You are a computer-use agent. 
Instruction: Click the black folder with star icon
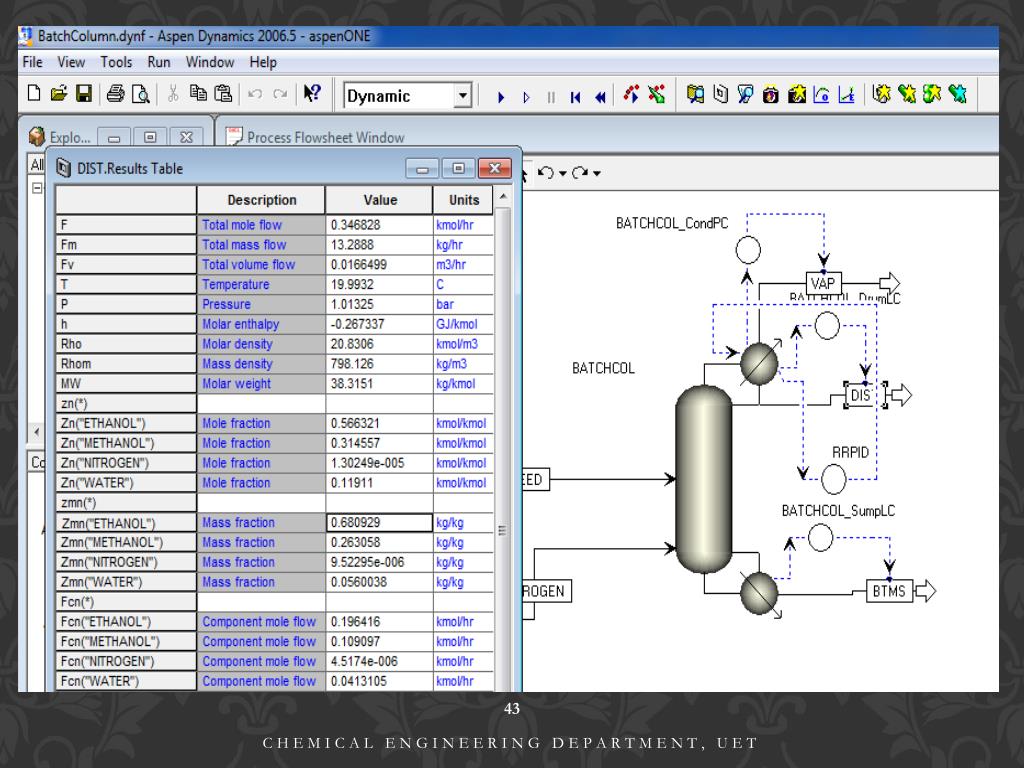797,95
